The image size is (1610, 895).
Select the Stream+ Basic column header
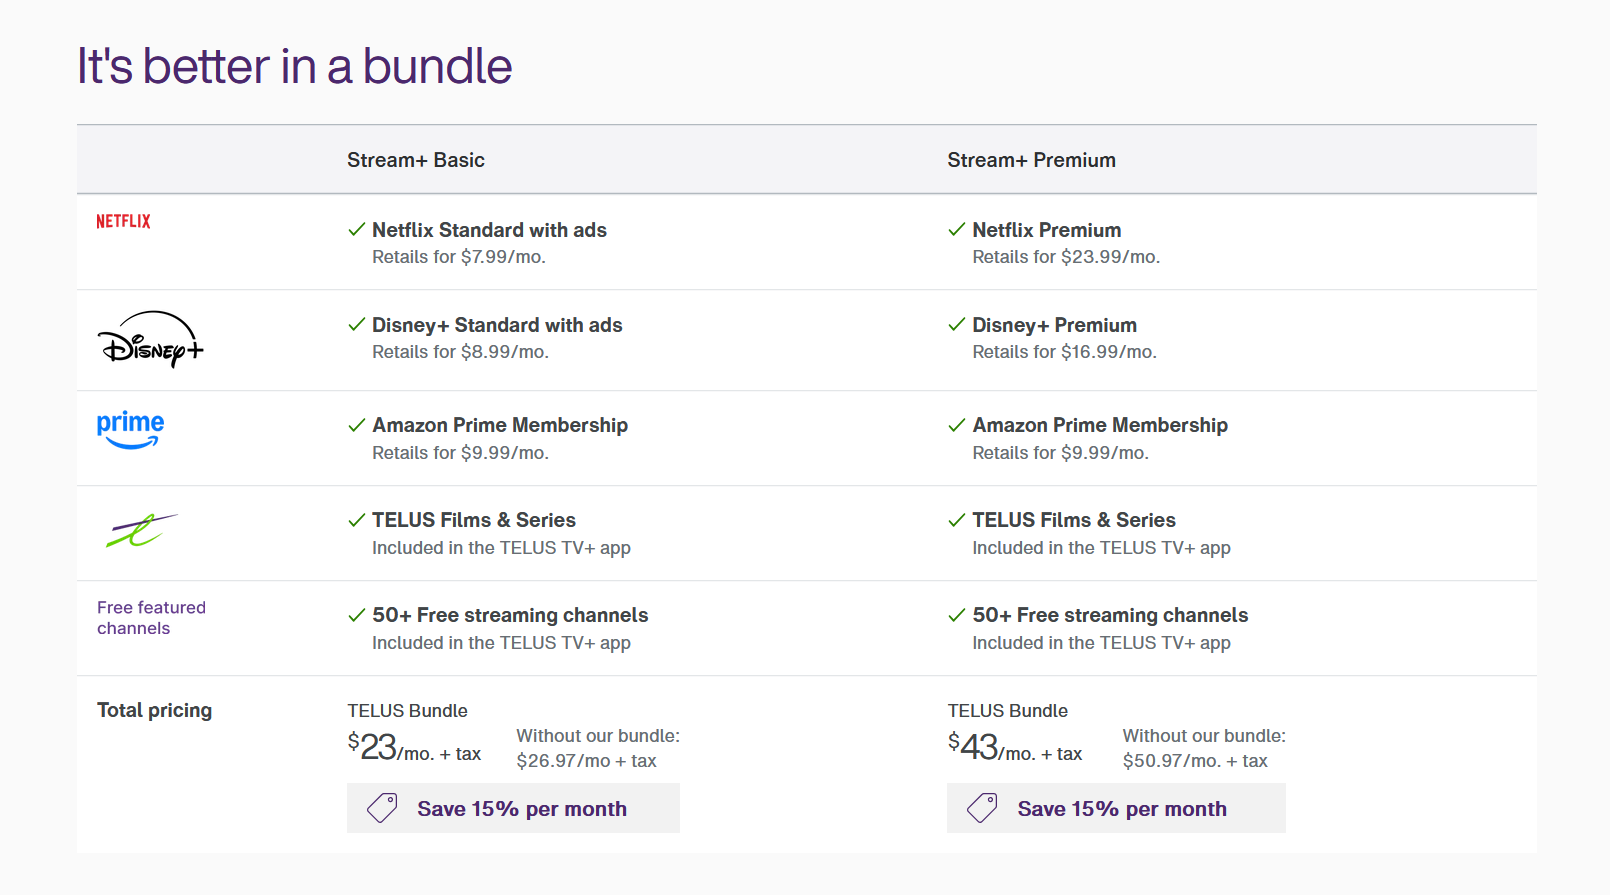(x=416, y=160)
